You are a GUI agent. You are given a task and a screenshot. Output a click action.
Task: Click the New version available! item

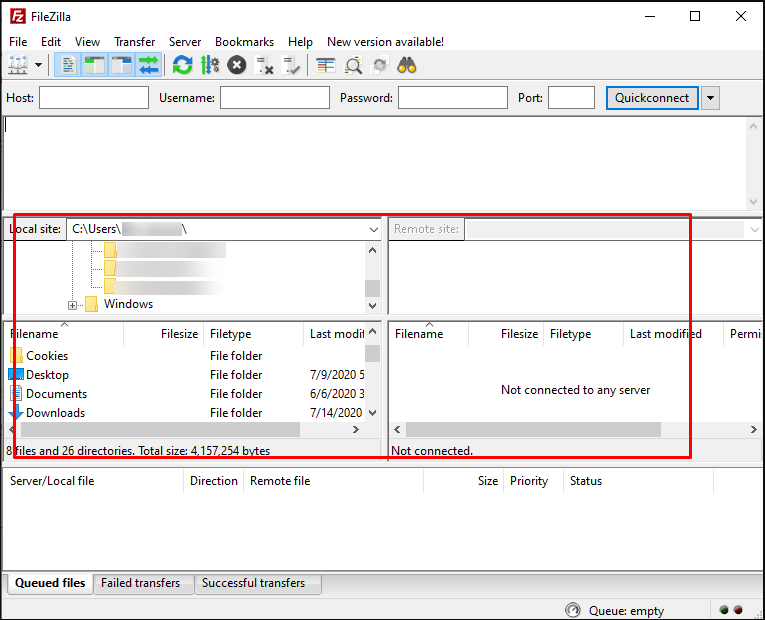click(x=385, y=42)
